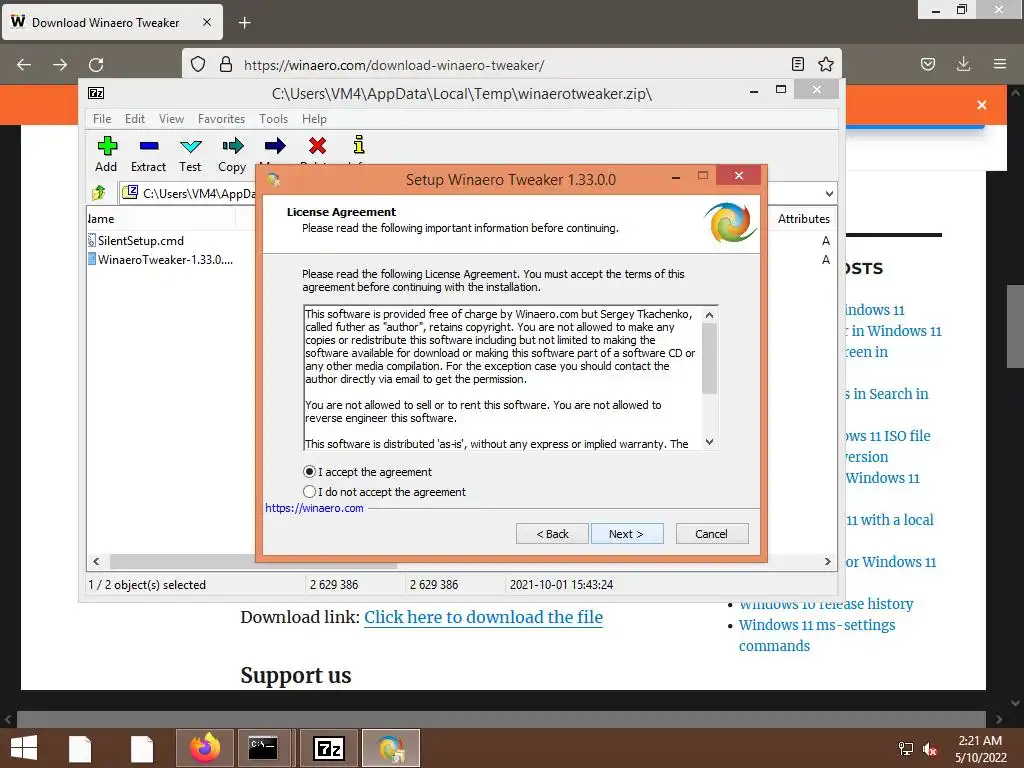
Task: Reload the Winaero page
Action: pos(96,65)
